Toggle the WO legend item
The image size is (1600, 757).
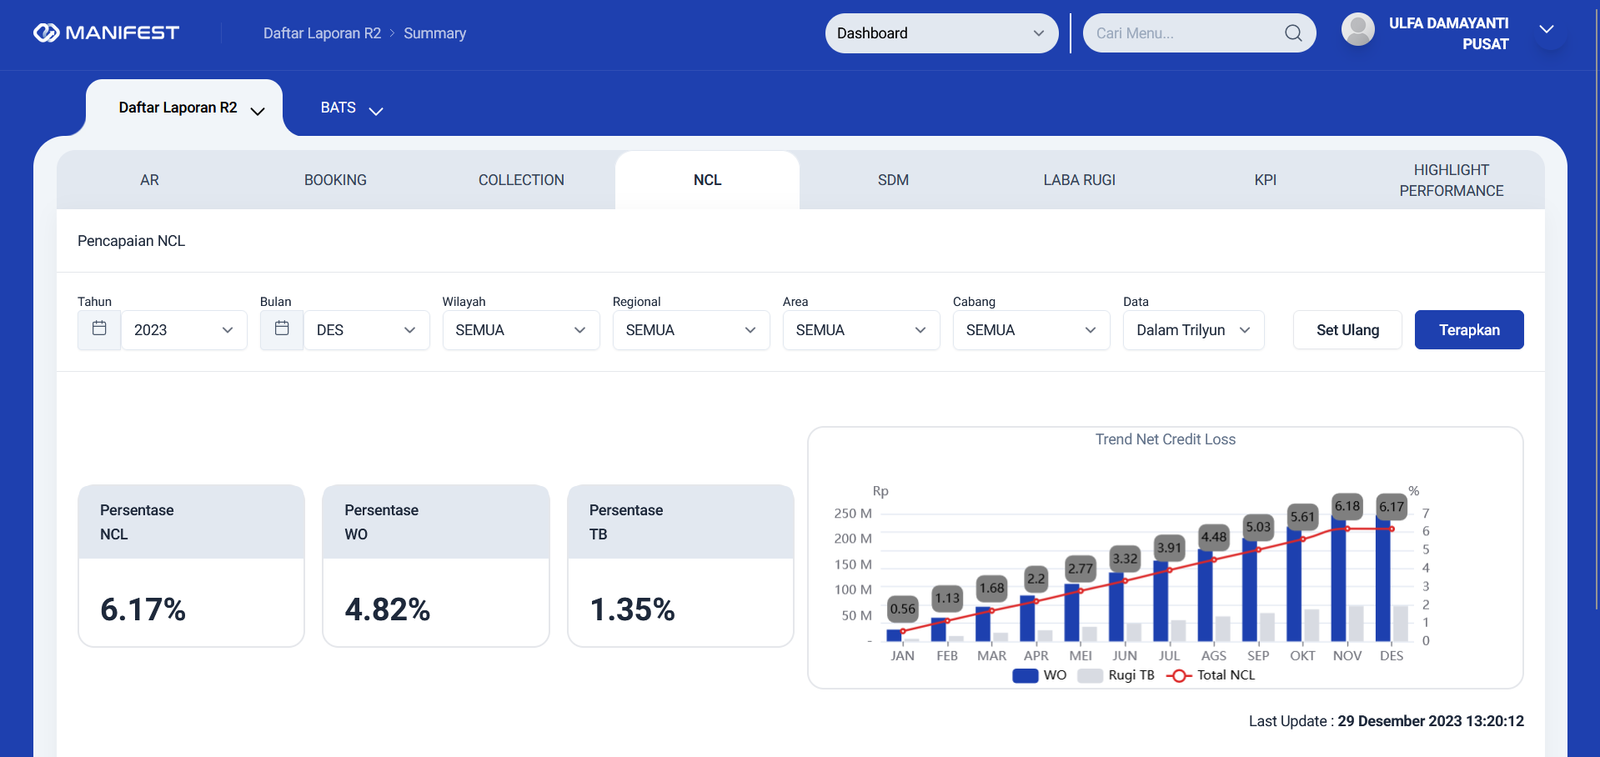1039,676
